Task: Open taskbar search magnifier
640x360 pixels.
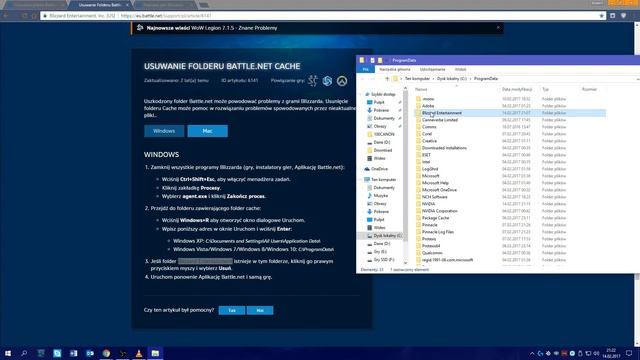Action: pyautogui.click(x=24, y=353)
